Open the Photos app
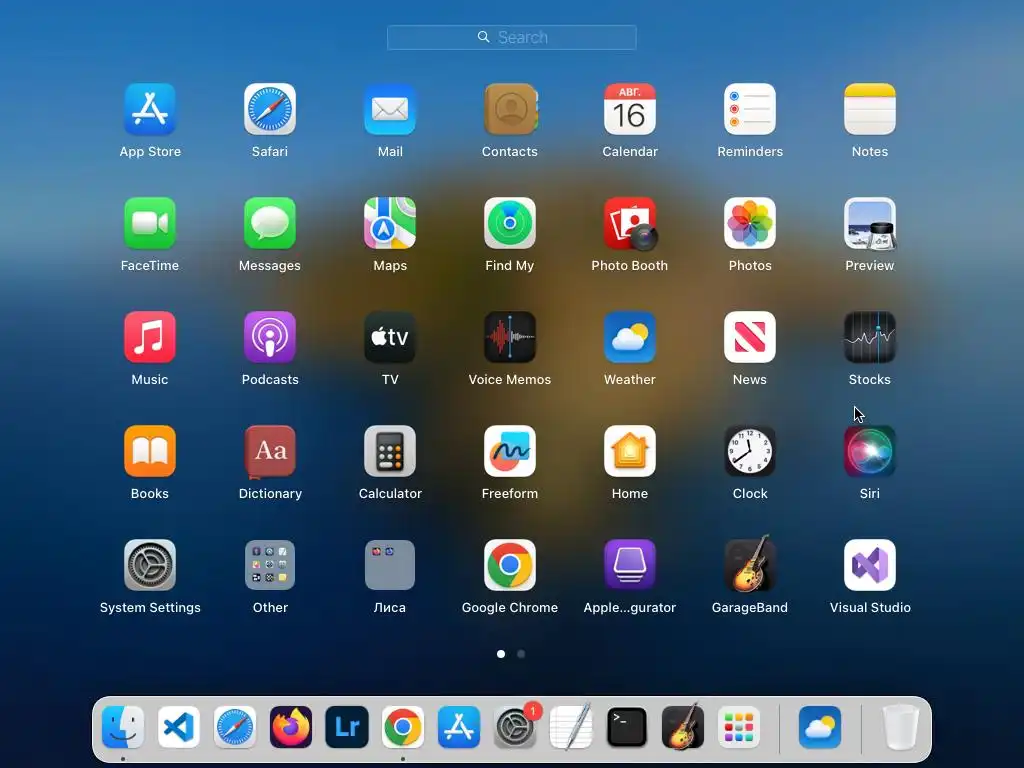Viewport: 1024px width, 768px height. [750, 223]
